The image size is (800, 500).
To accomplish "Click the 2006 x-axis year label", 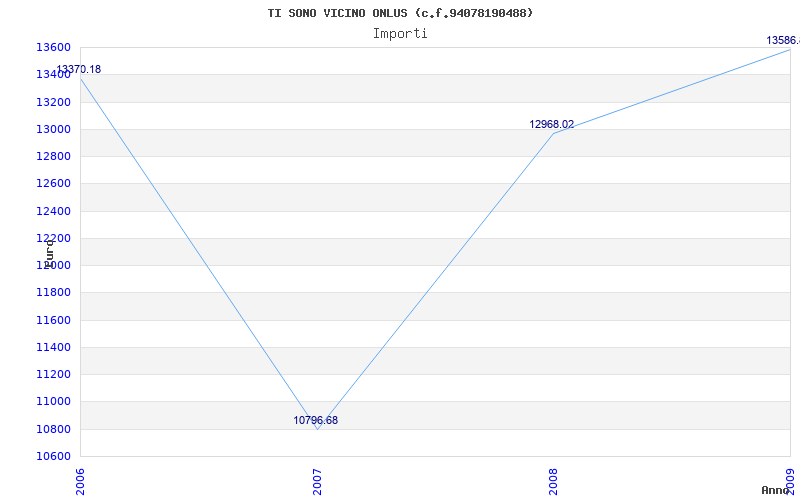I will tap(80, 482).
